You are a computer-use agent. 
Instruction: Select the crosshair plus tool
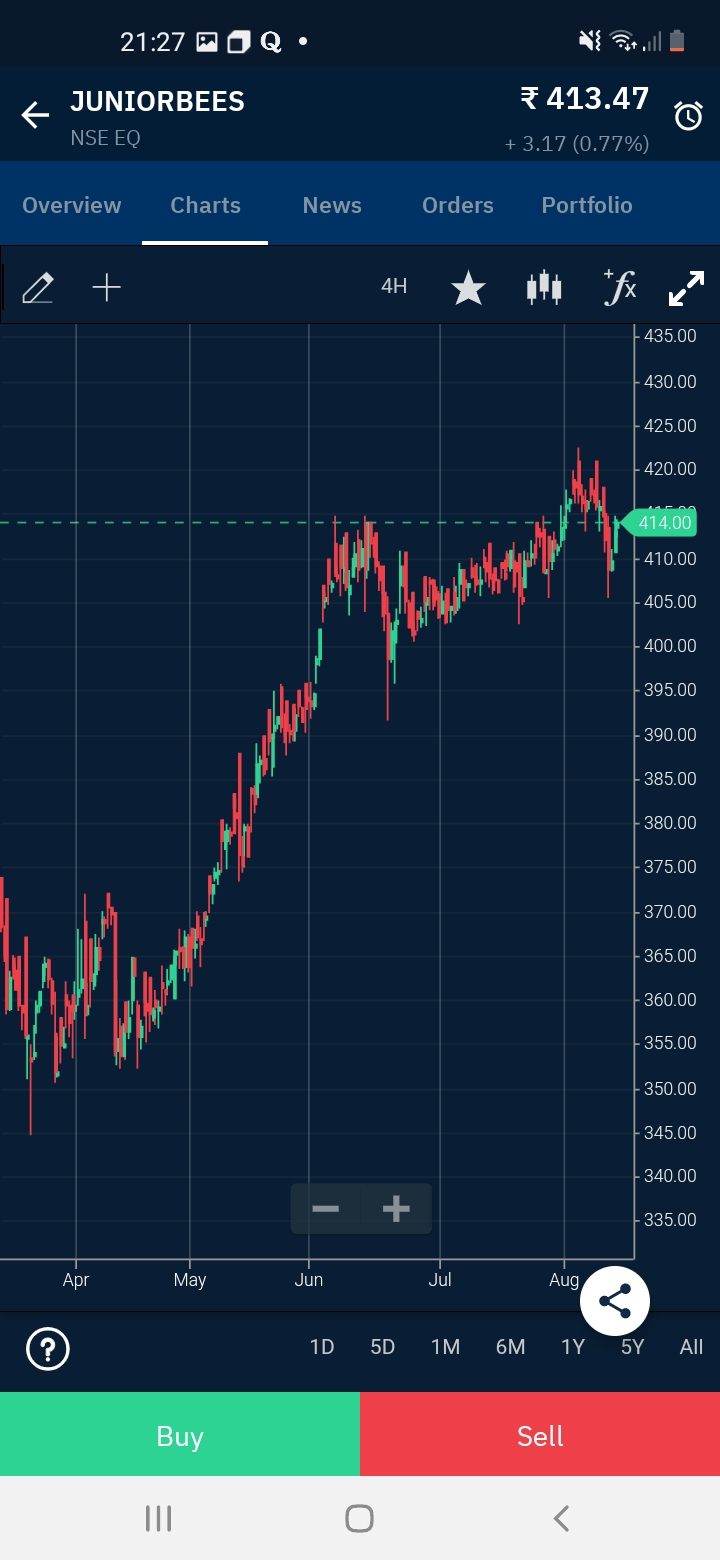click(106, 288)
